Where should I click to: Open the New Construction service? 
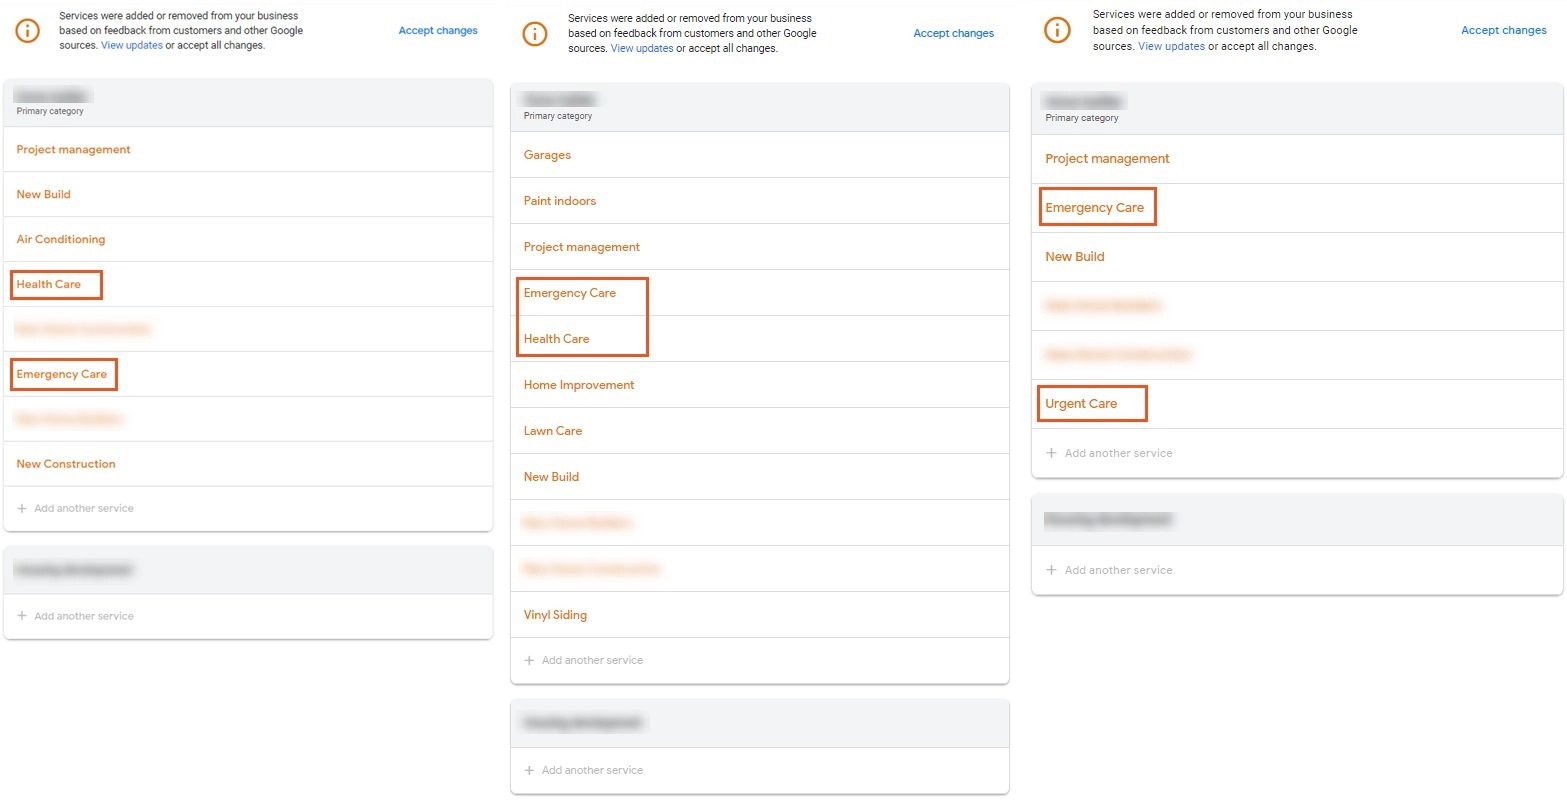coord(66,464)
